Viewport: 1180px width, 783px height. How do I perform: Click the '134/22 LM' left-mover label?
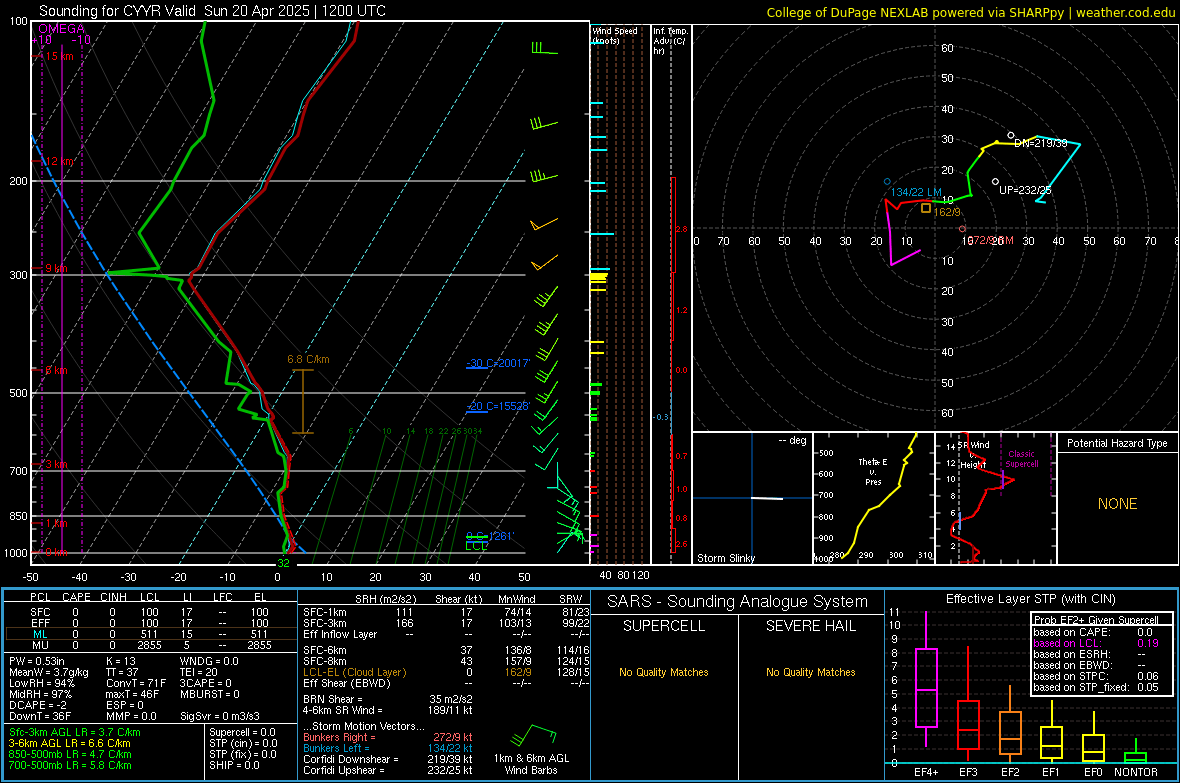tap(916, 192)
